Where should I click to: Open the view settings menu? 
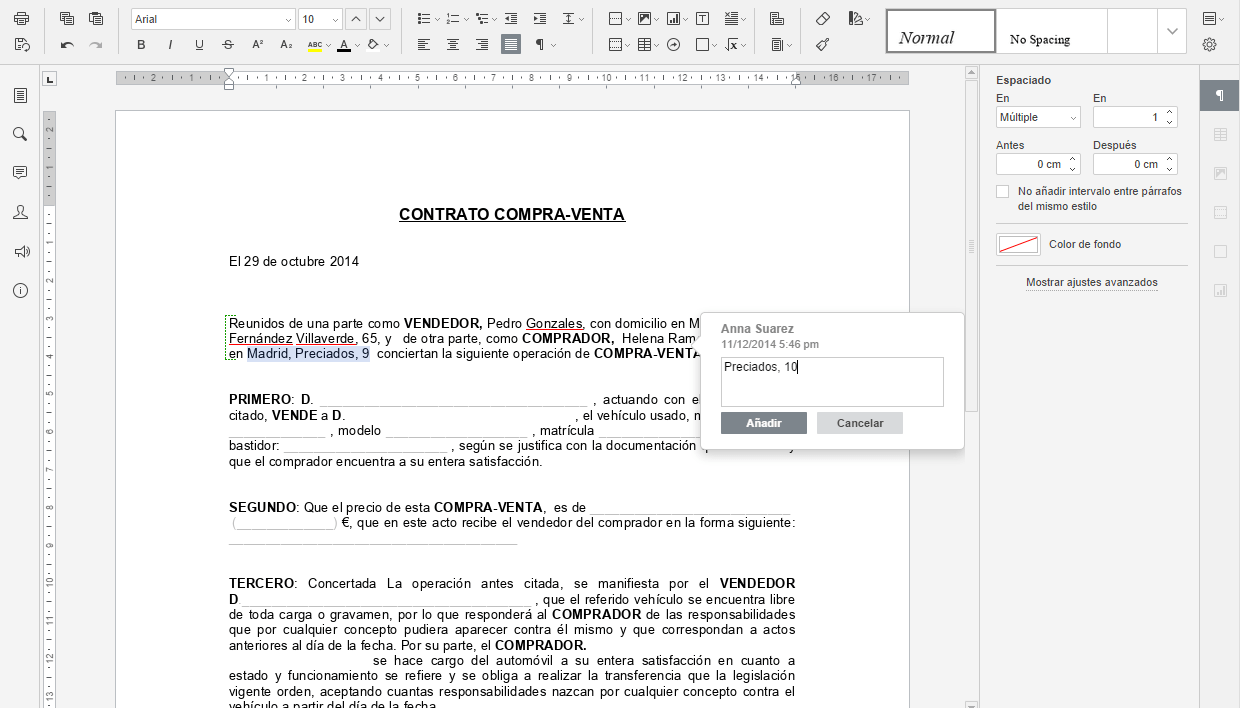[1213, 19]
